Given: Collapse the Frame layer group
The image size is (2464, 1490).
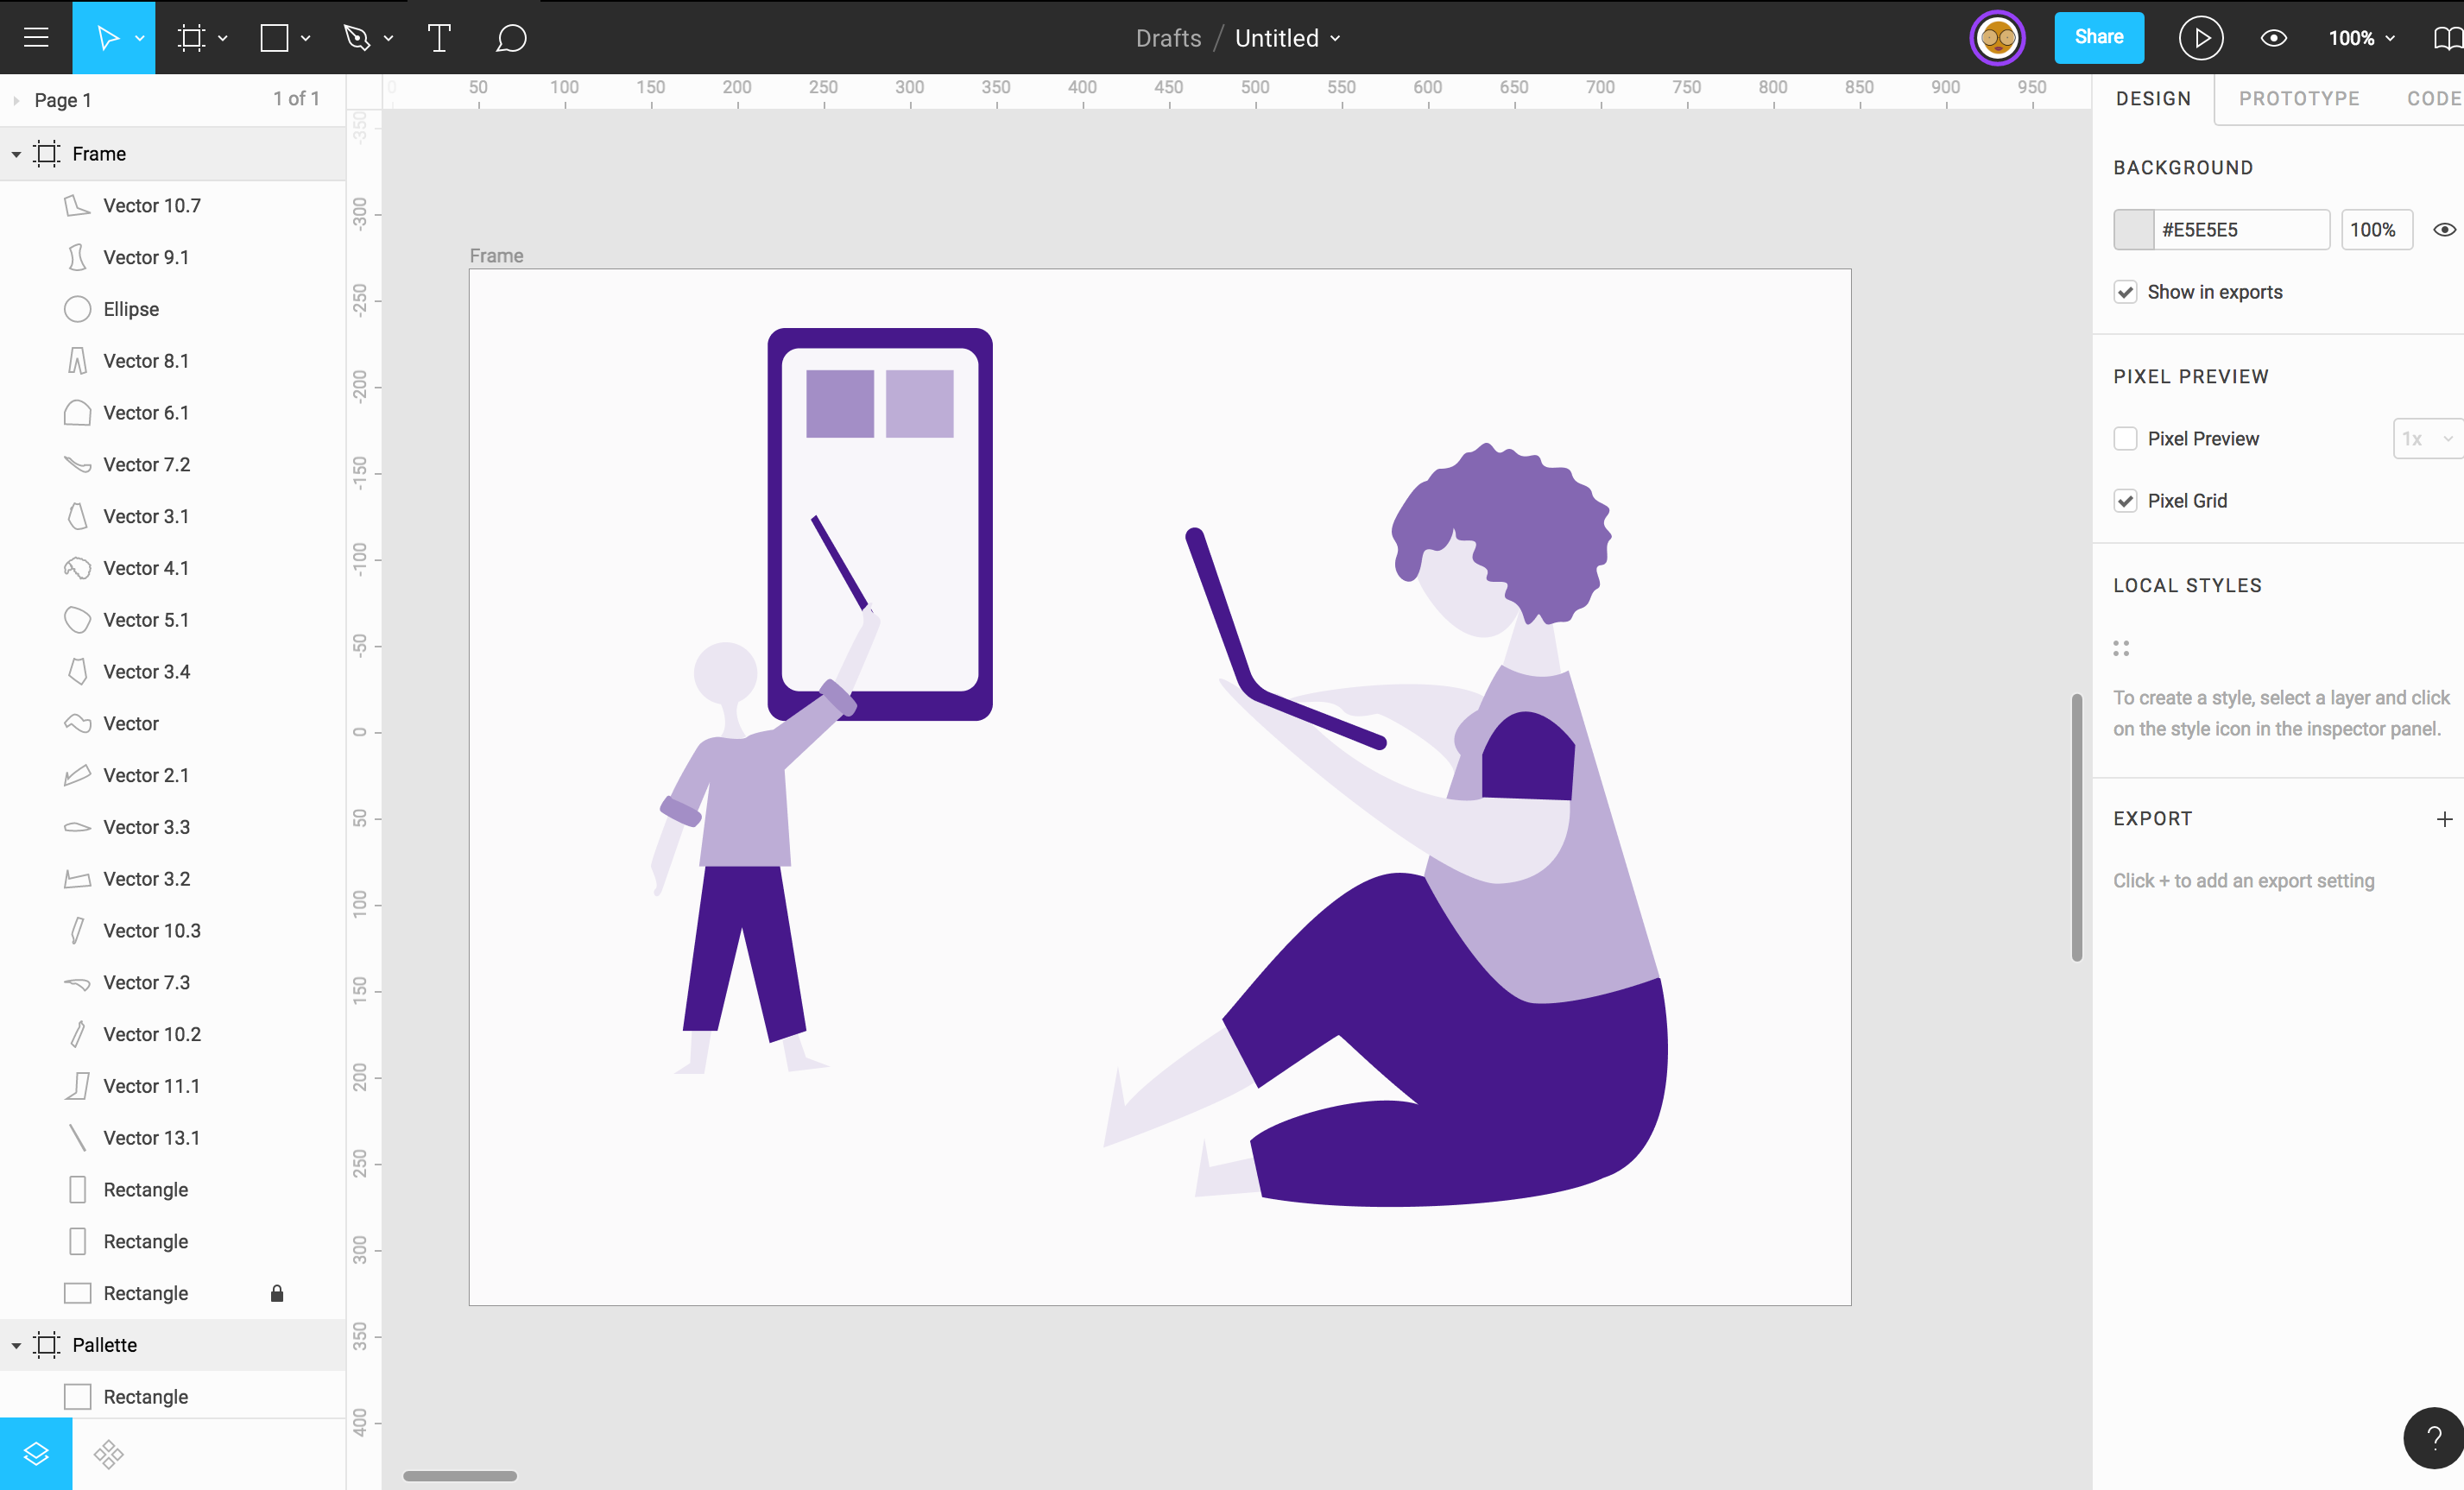Looking at the screenshot, I should pyautogui.click(x=16, y=154).
